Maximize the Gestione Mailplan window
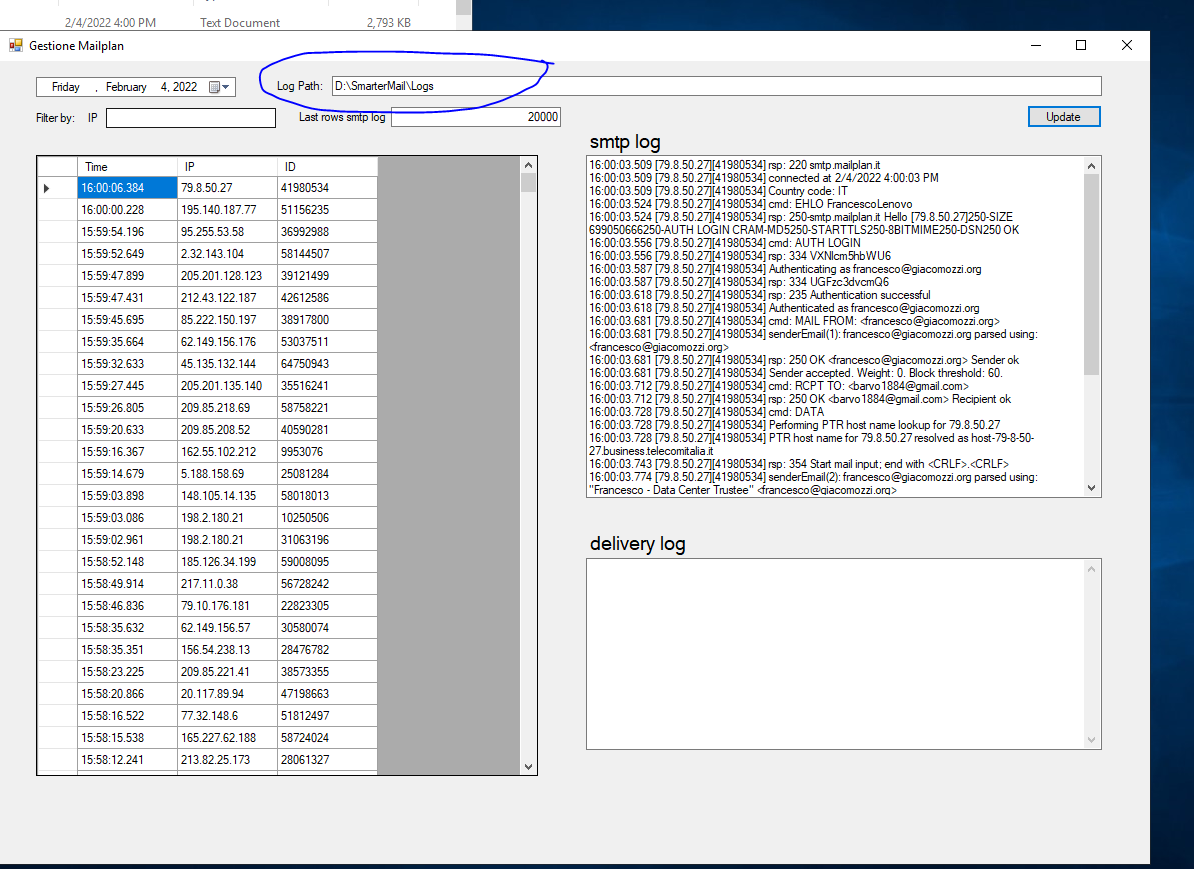 coord(1081,45)
